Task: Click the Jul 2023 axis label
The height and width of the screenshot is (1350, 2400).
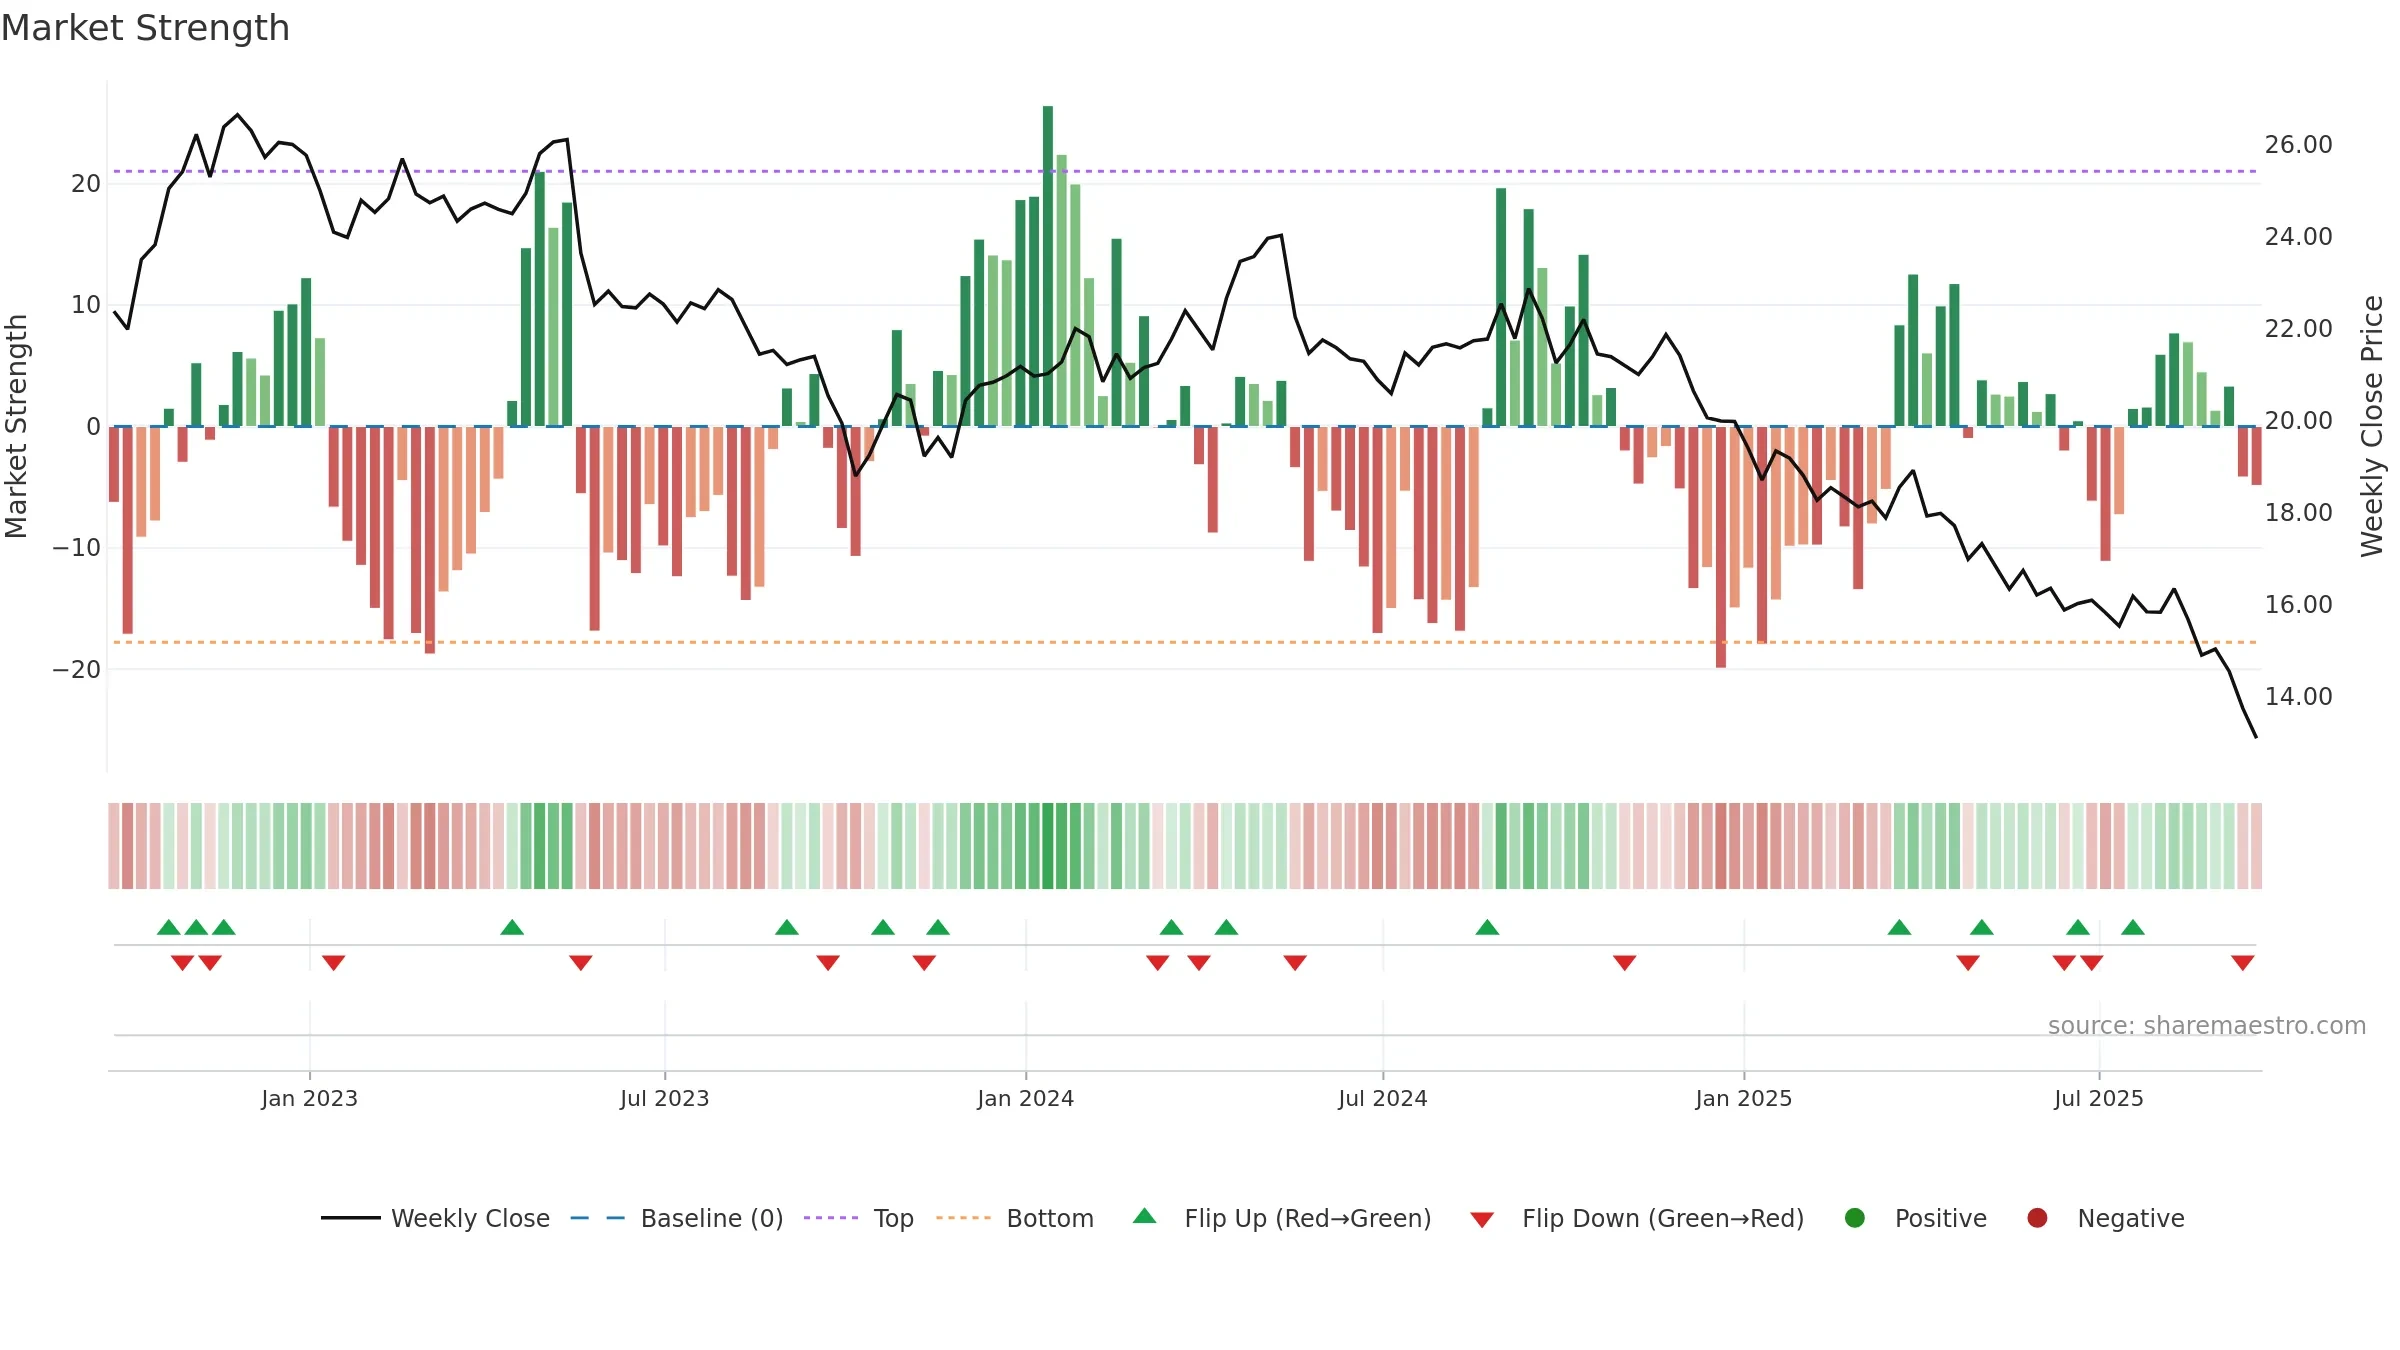Action: (x=664, y=1098)
